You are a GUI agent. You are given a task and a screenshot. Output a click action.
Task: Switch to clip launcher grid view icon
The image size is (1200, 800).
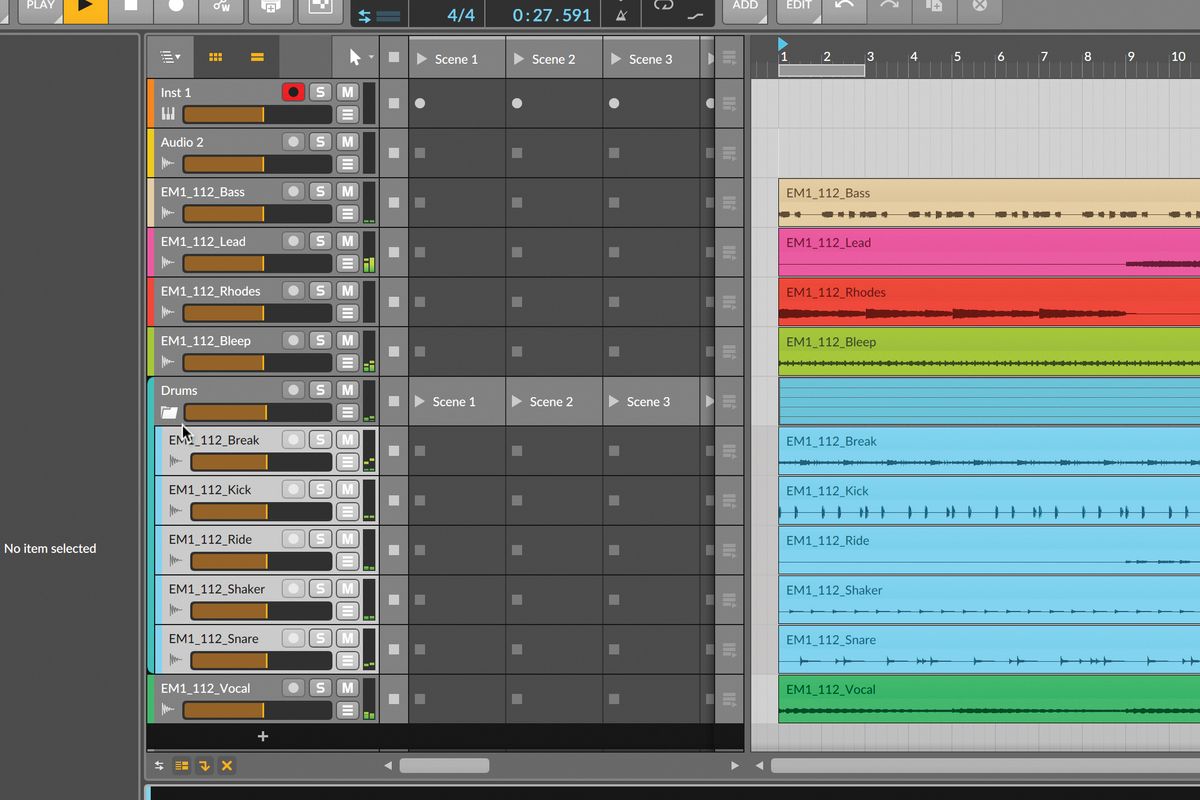[x=215, y=56]
